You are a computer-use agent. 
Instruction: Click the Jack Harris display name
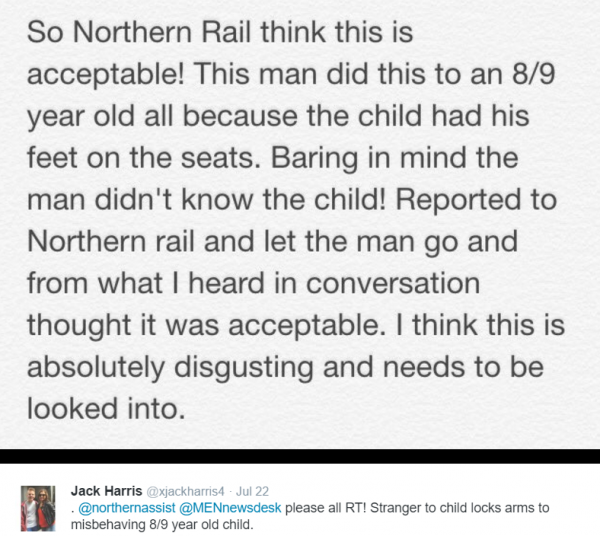click(106, 491)
